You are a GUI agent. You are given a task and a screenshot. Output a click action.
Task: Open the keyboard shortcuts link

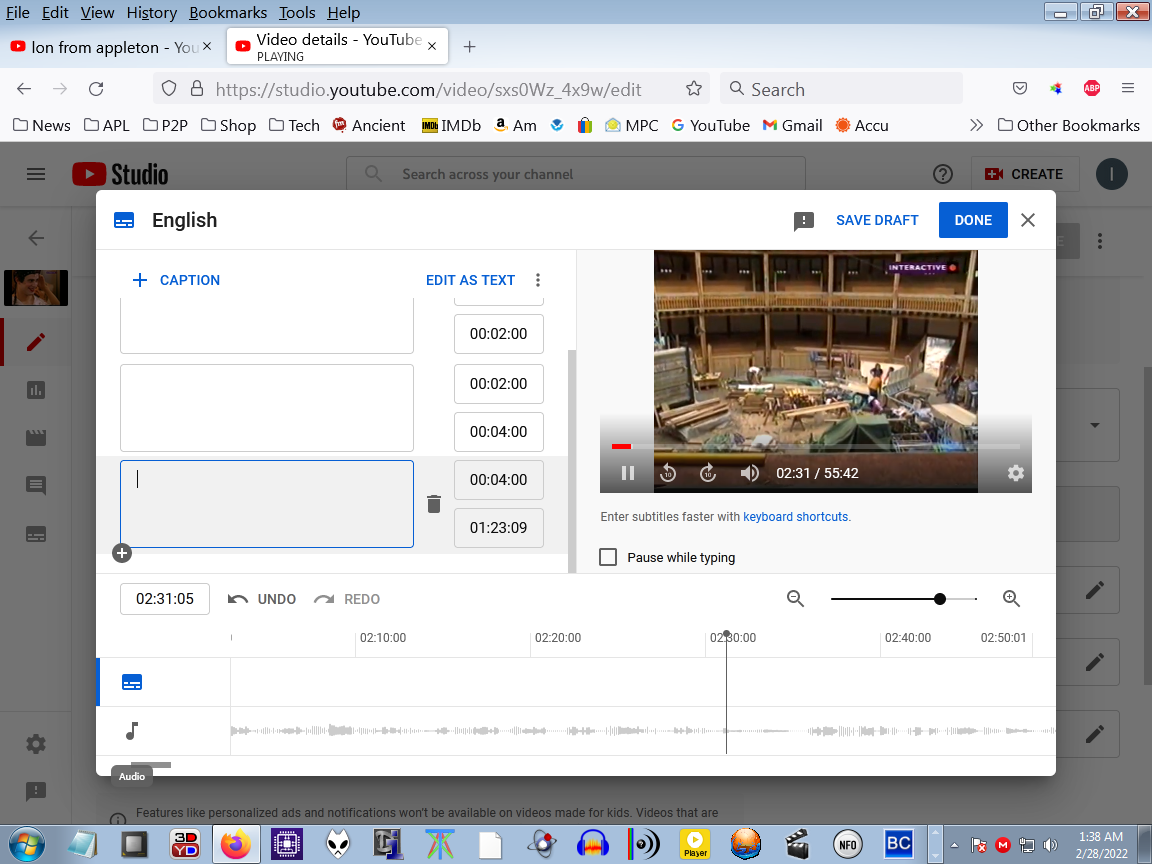796,516
